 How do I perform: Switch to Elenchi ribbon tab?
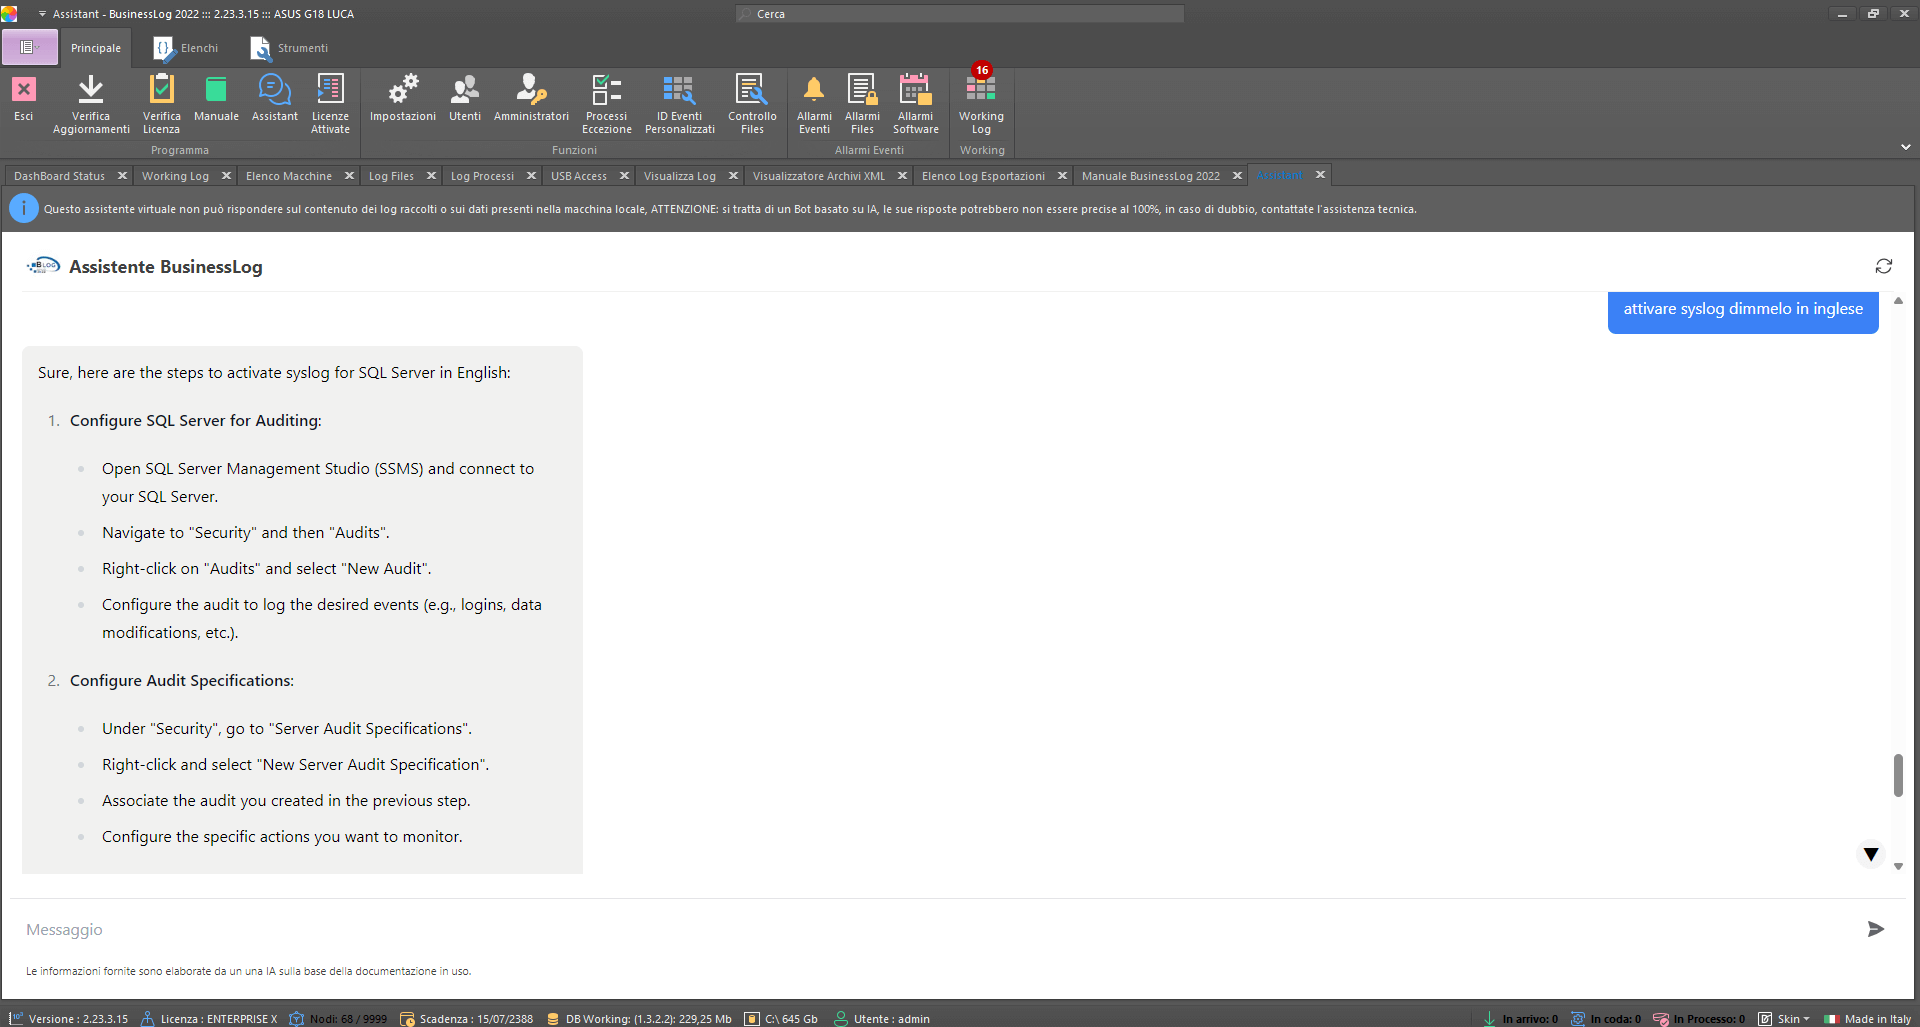pyautogui.click(x=186, y=48)
